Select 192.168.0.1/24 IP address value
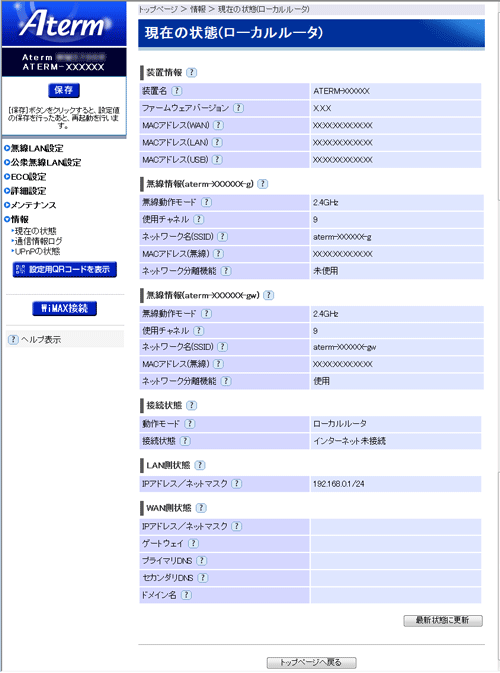500x673 pixels. [339, 484]
